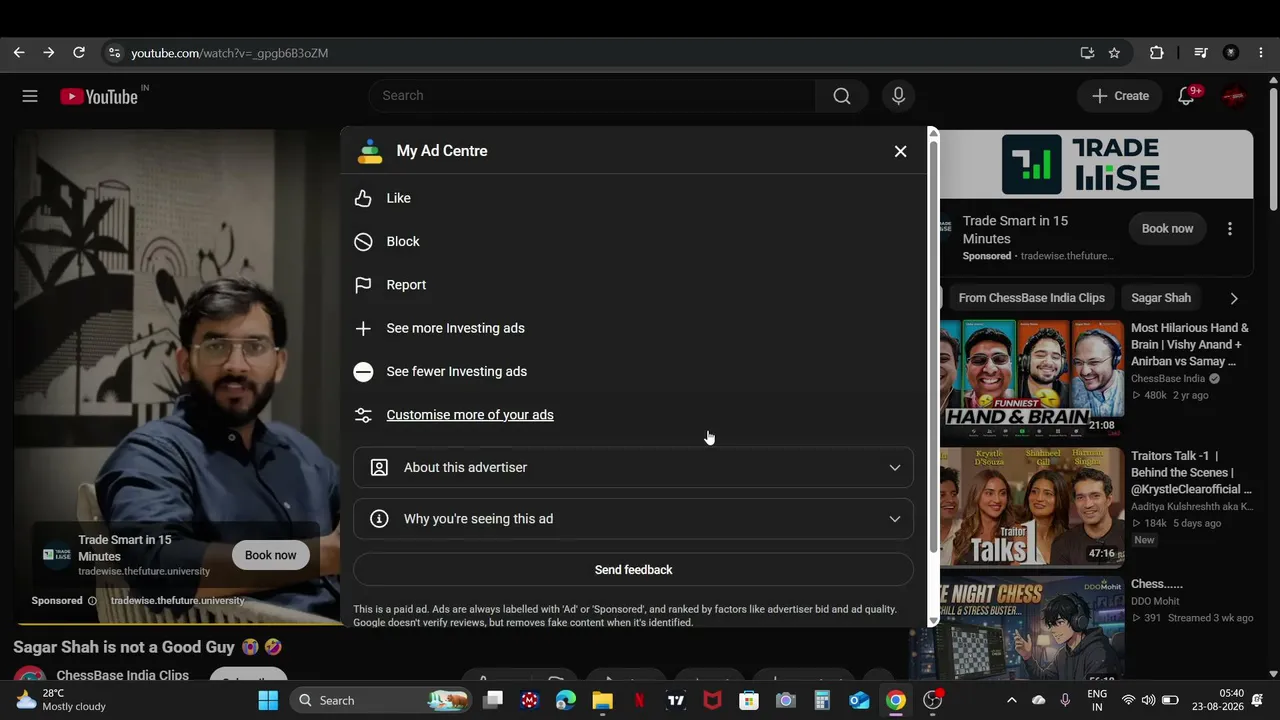Open the sidebar ad three-dot menu
The image size is (1280, 720).
tap(1230, 229)
